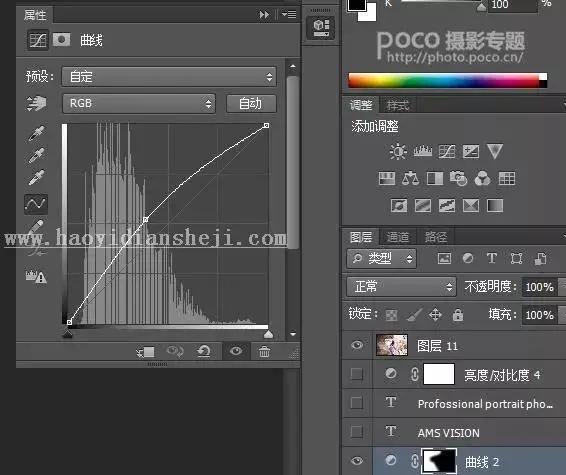Screen dimensions: 566x475
Task: Lock layer position
Action: click(435, 315)
